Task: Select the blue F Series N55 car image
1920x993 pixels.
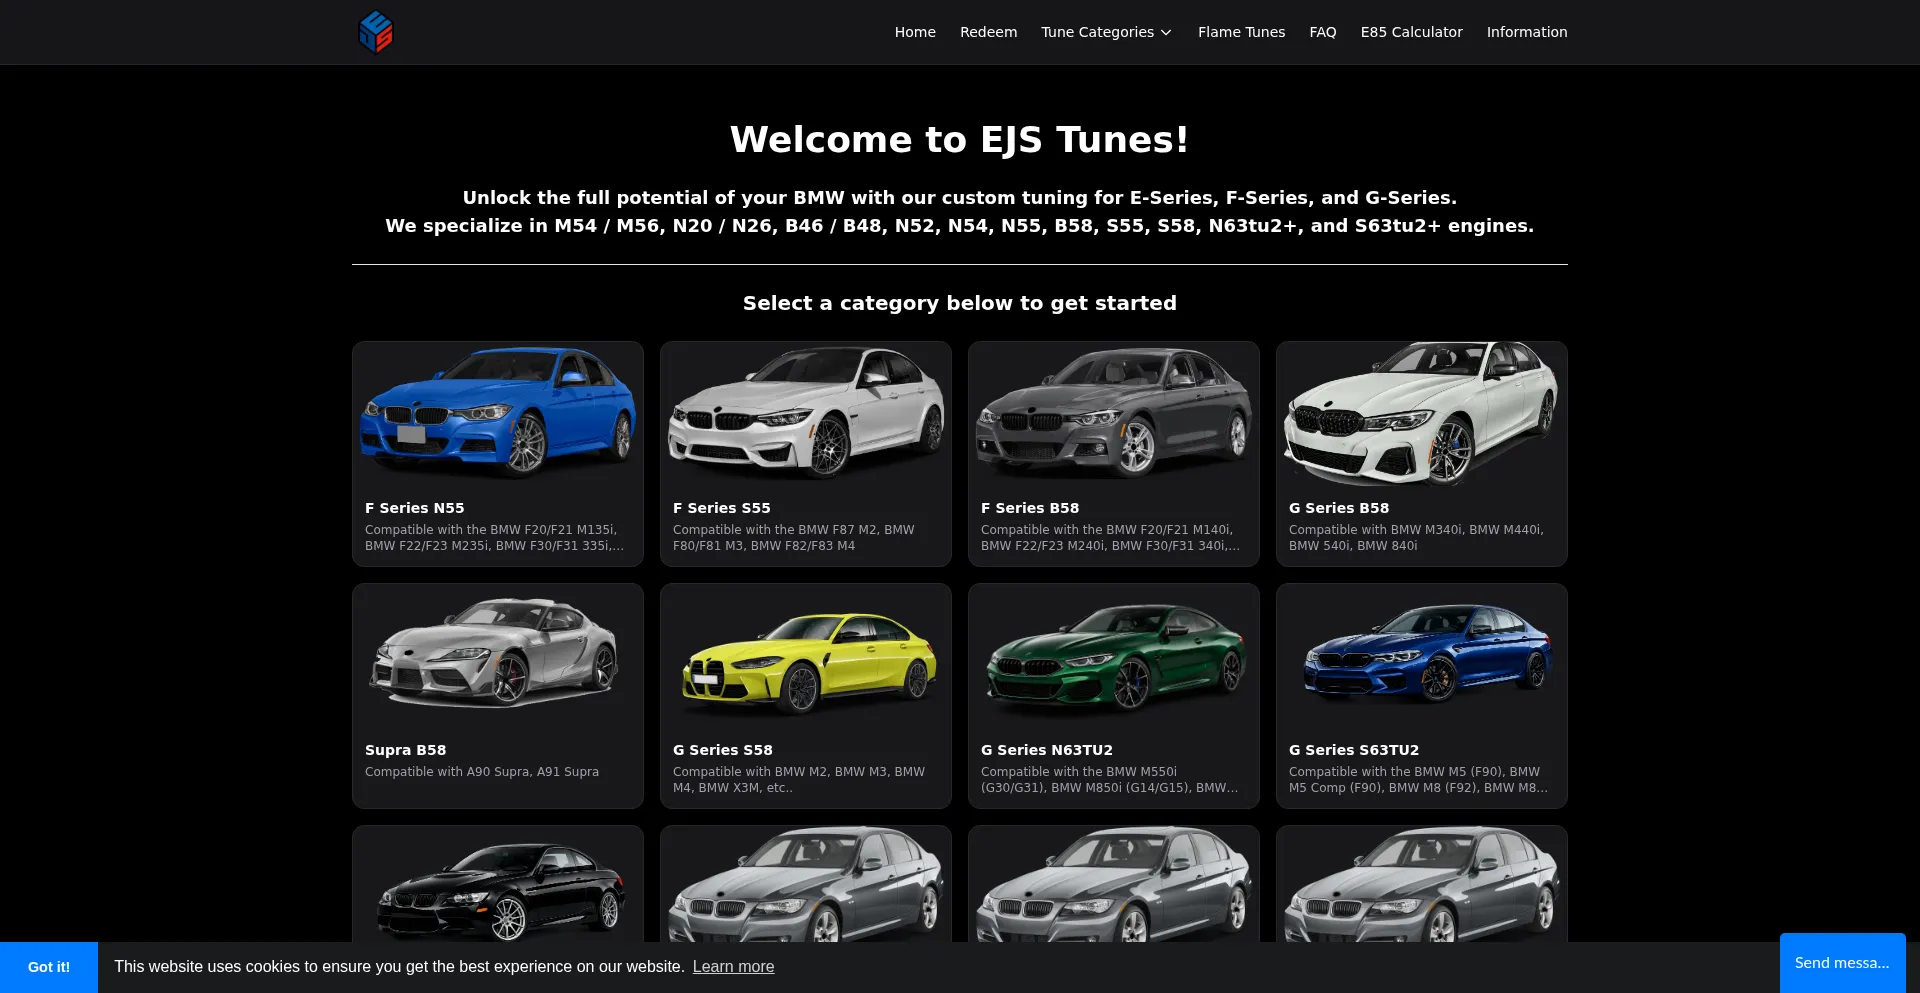Action: pyautogui.click(x=498, y=413)
